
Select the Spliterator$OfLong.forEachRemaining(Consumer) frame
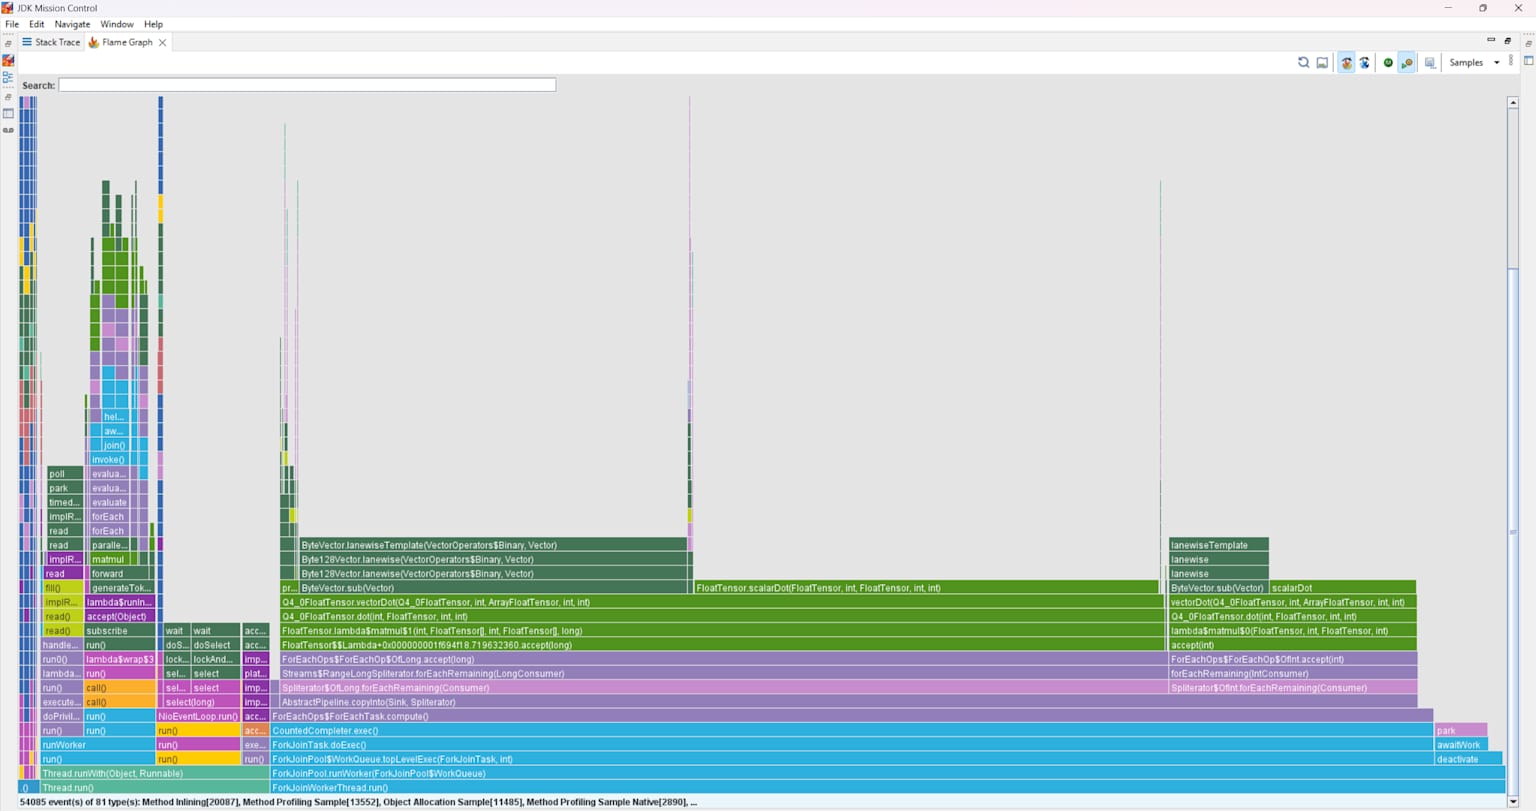coord(722,688)
